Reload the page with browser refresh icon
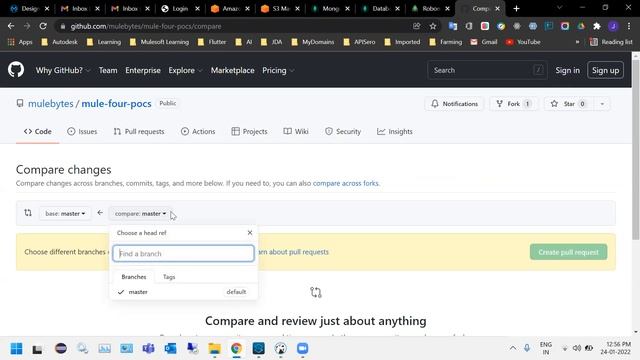The image size is (640, 360). point(43,26)
